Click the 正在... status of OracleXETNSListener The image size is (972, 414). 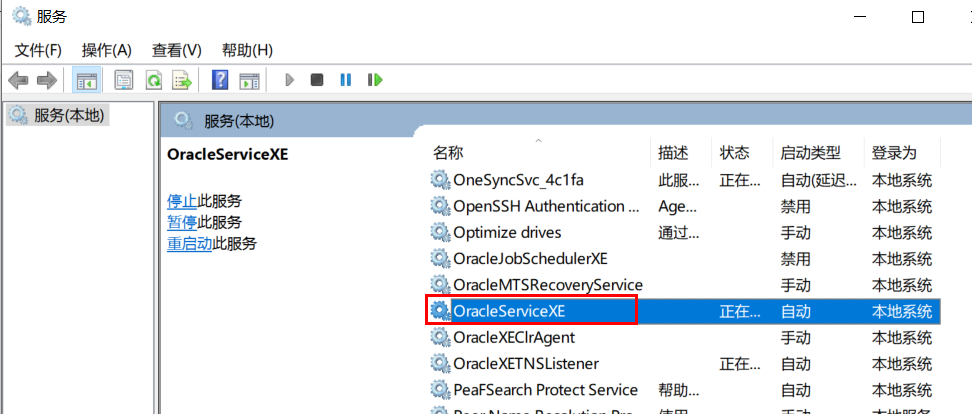tap(740, 363)
